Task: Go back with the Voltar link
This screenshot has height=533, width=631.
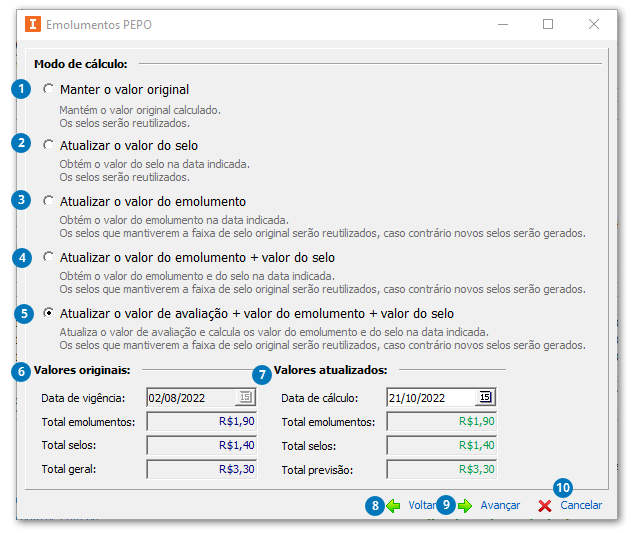Action: [422, 505]
